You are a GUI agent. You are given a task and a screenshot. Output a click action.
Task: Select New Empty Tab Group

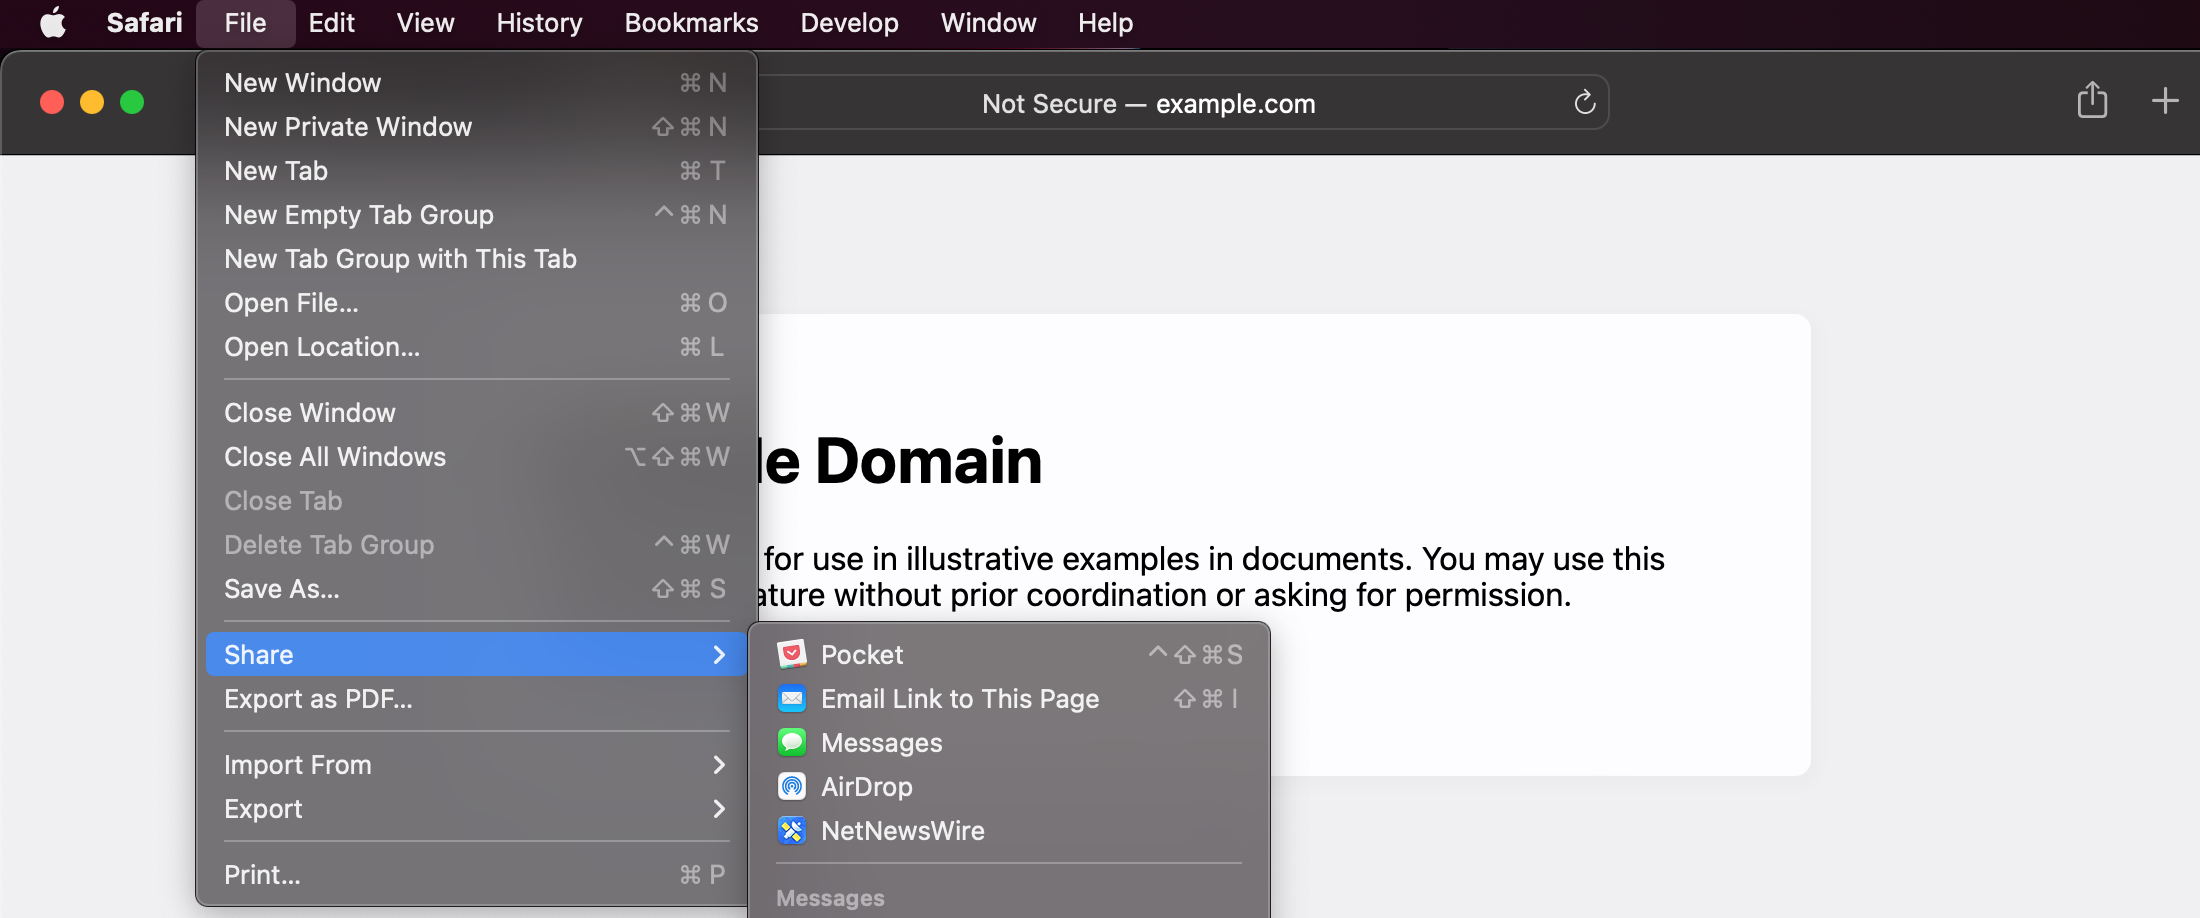(476, 215)
